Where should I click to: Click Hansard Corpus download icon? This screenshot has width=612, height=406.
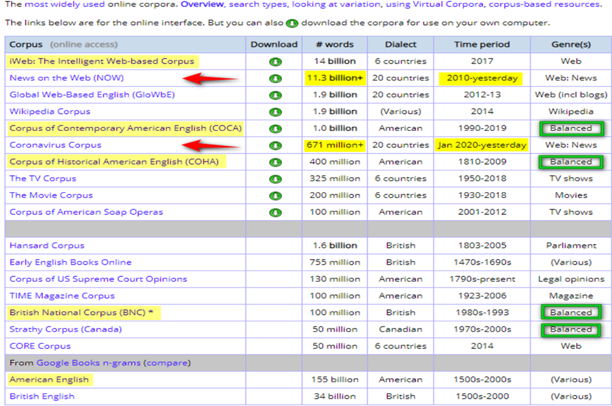click(x=274, y=245)
